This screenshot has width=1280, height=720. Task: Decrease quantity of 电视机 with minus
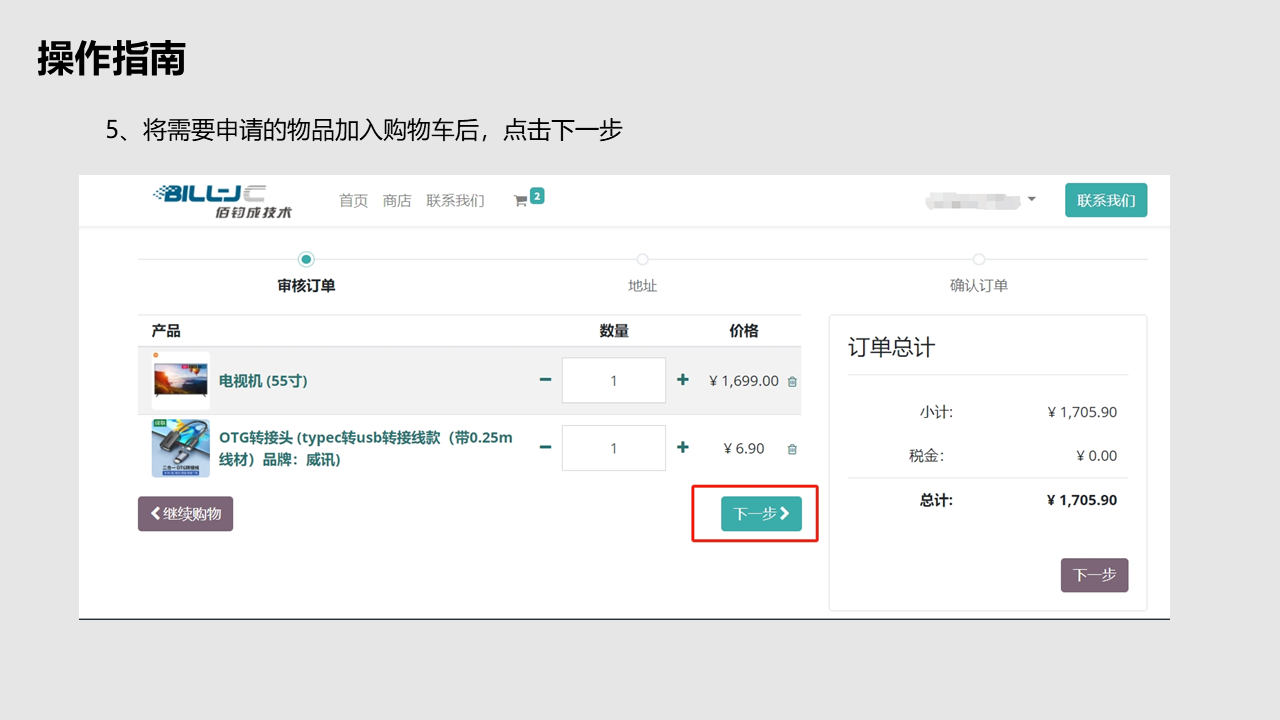(545, 380)
